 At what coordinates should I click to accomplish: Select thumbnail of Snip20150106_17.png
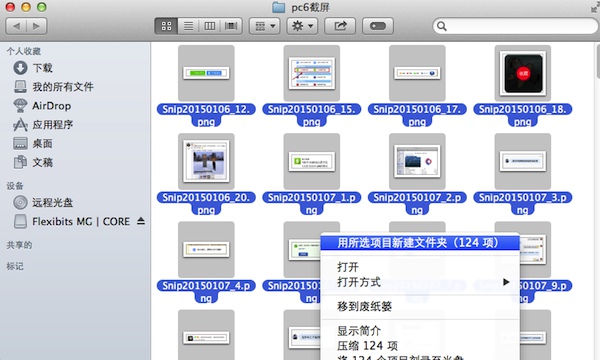417,73
